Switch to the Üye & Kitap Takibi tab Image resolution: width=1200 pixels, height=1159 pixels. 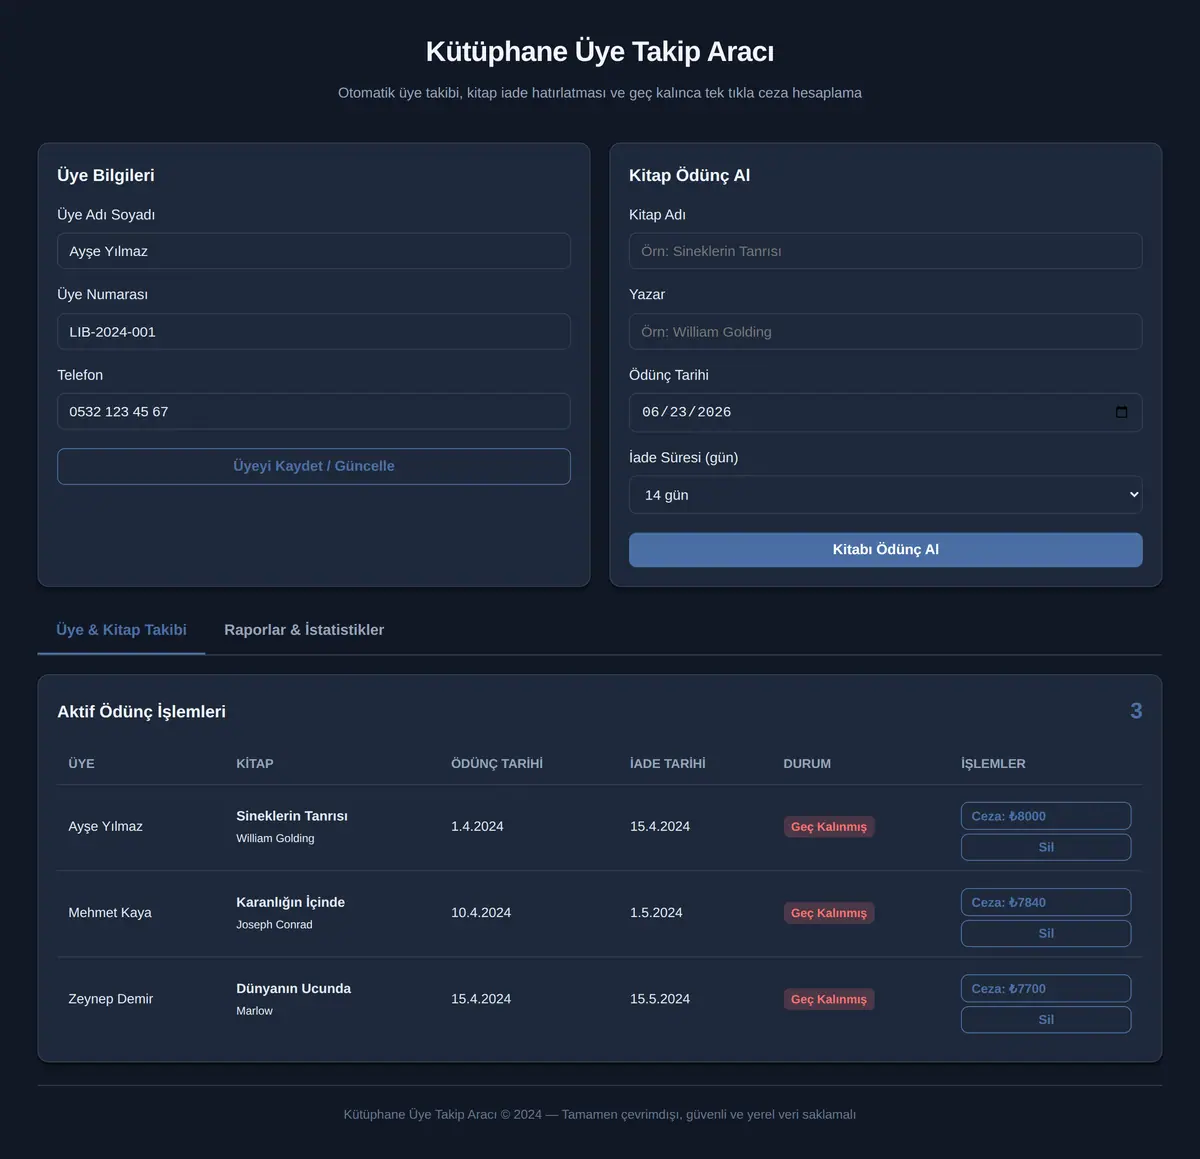coord(121,630)
